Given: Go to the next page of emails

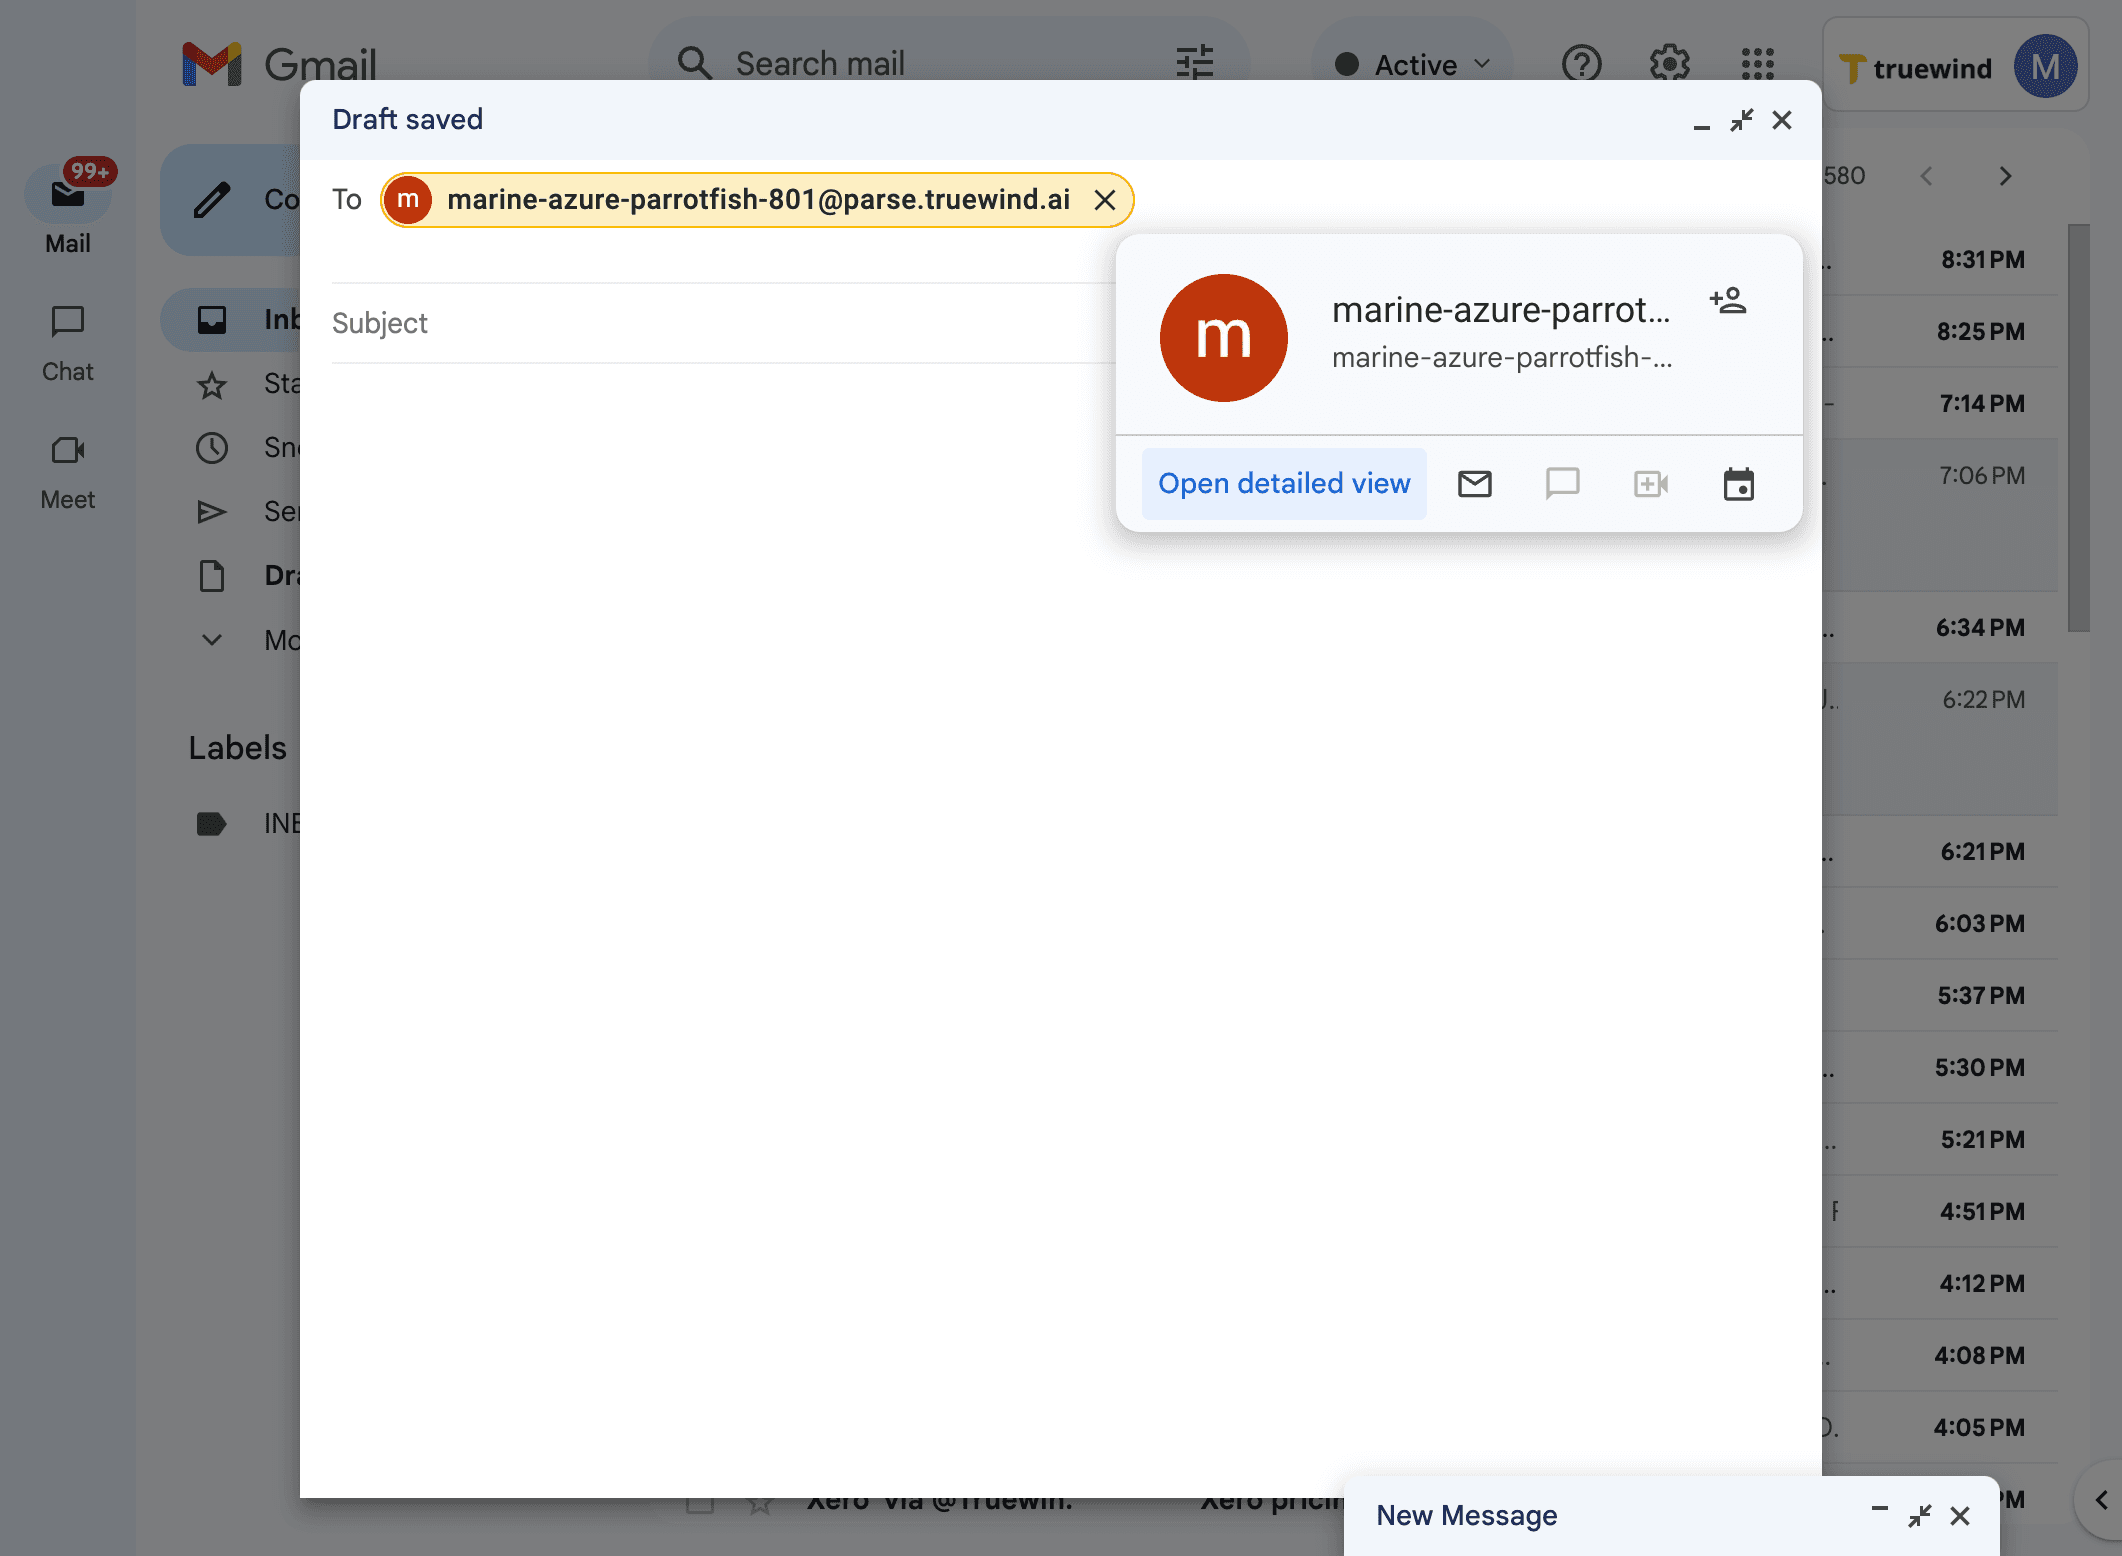Looking at the screenshot, I should 2005,176.
